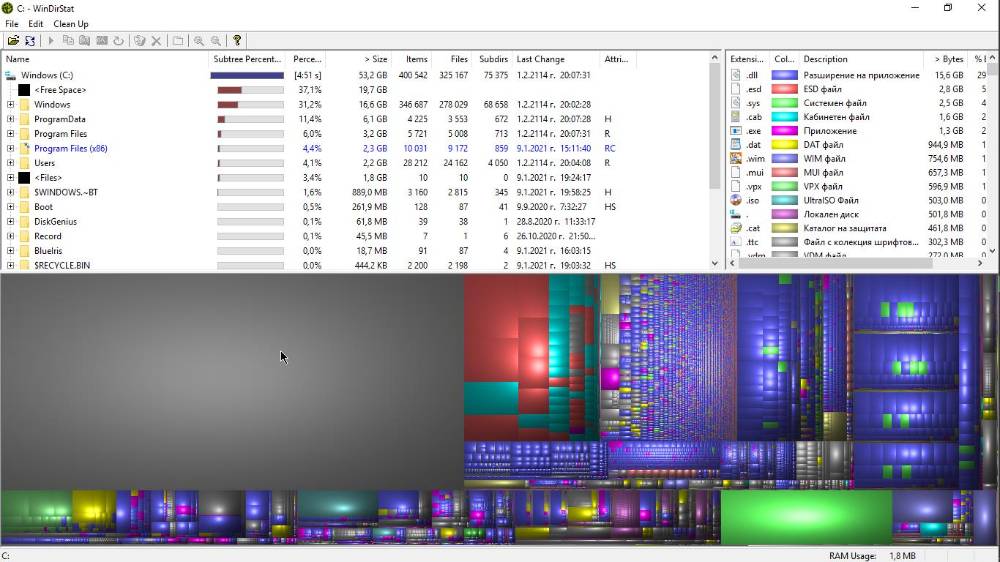Open the Clean Up menu

tap(71, 24)
